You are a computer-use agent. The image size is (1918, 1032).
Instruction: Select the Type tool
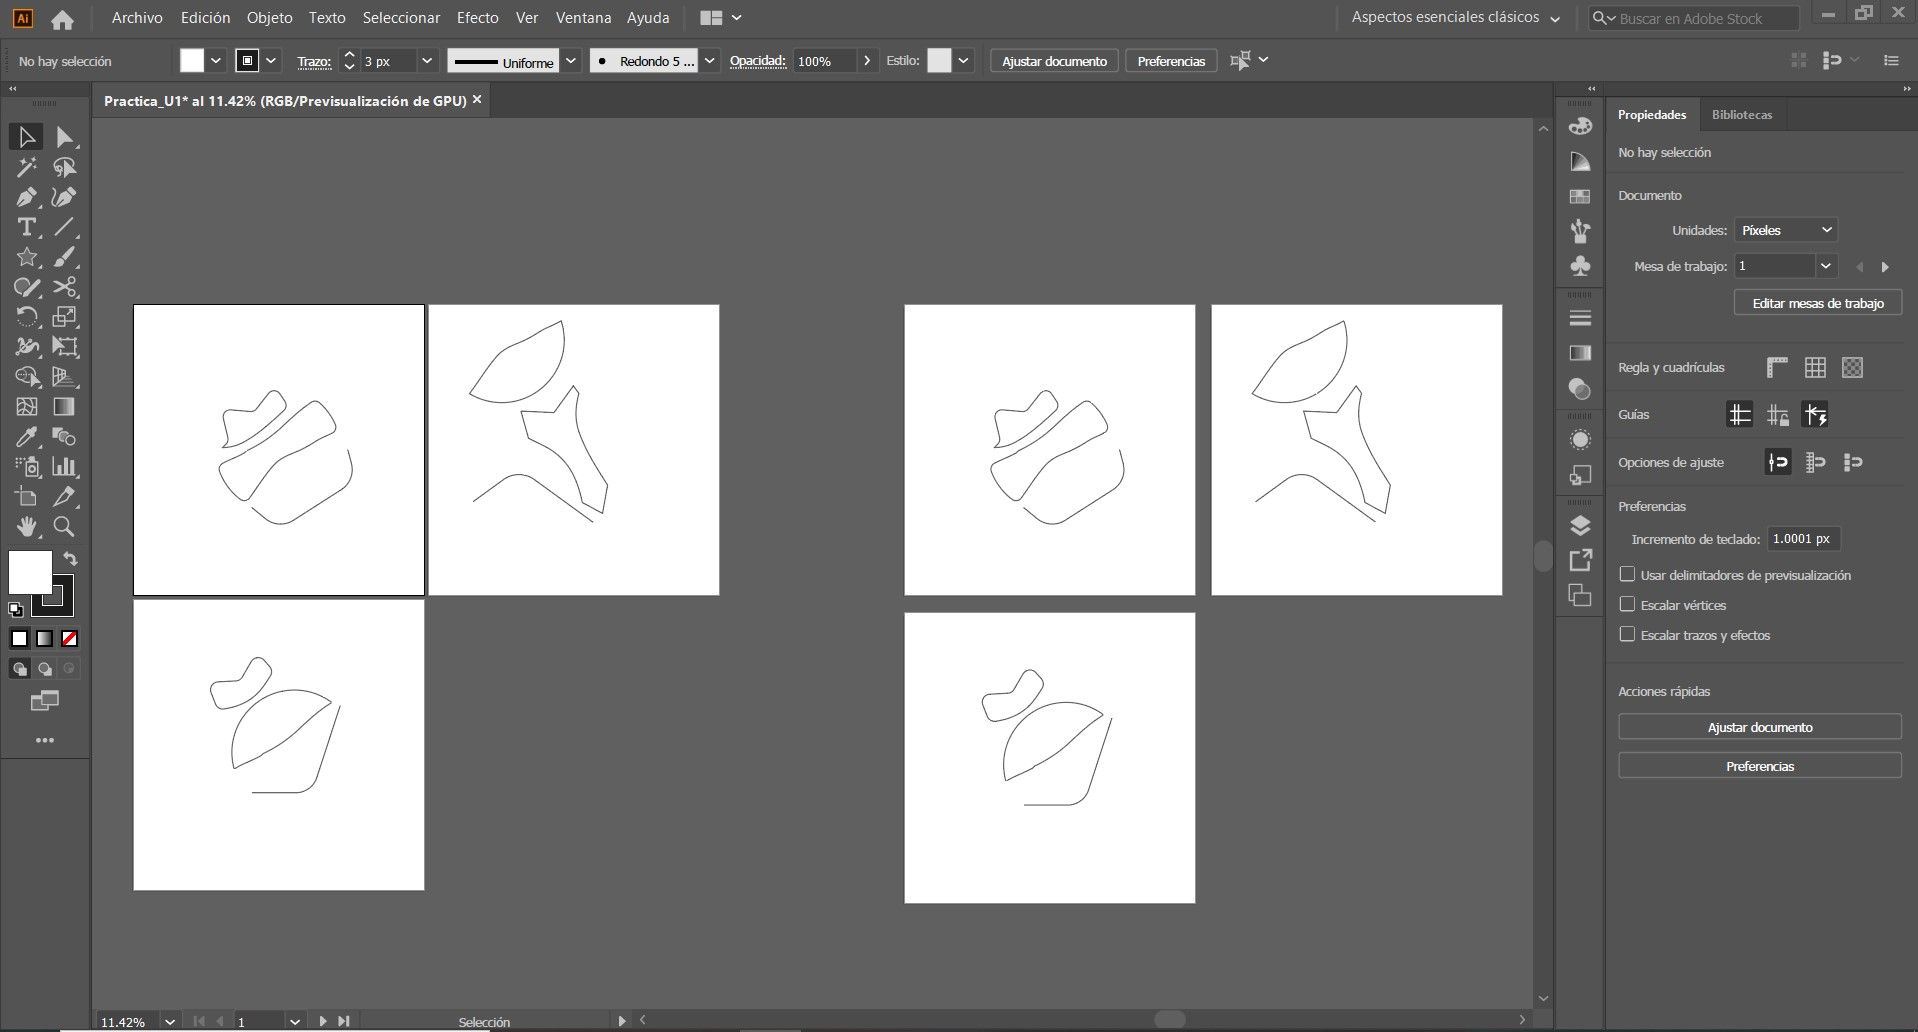(x=26, y=227)
